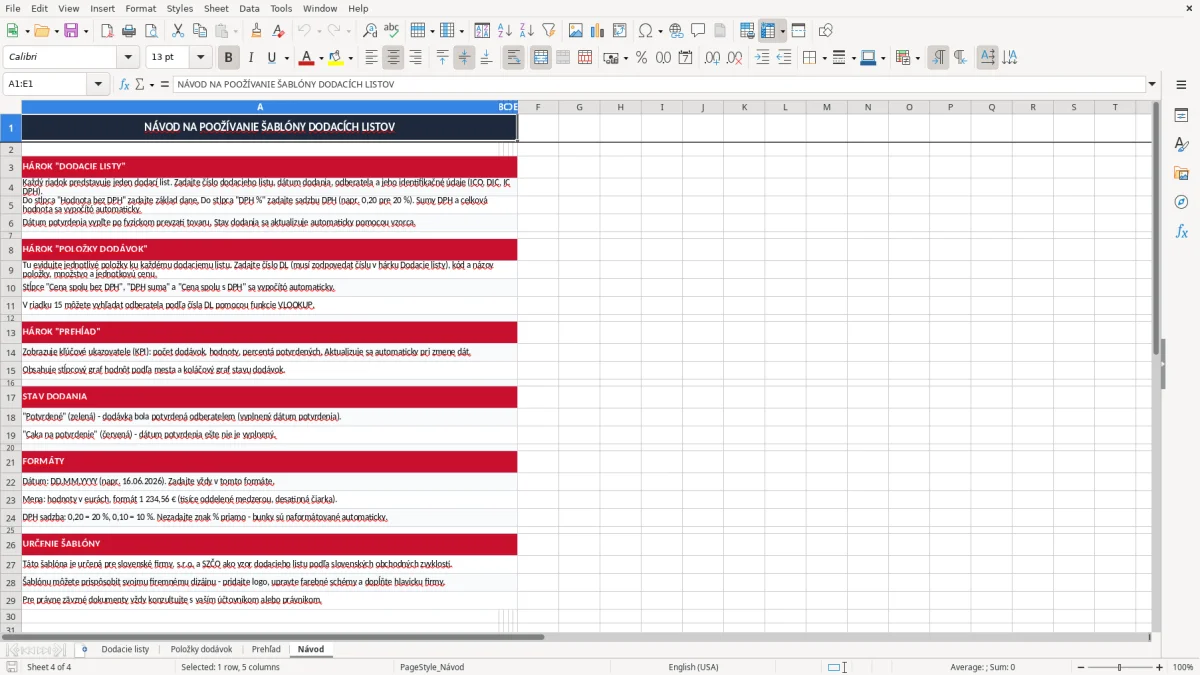Increase the indent
This screenshot has width=1200, height=675.
[x=762, y=58]
